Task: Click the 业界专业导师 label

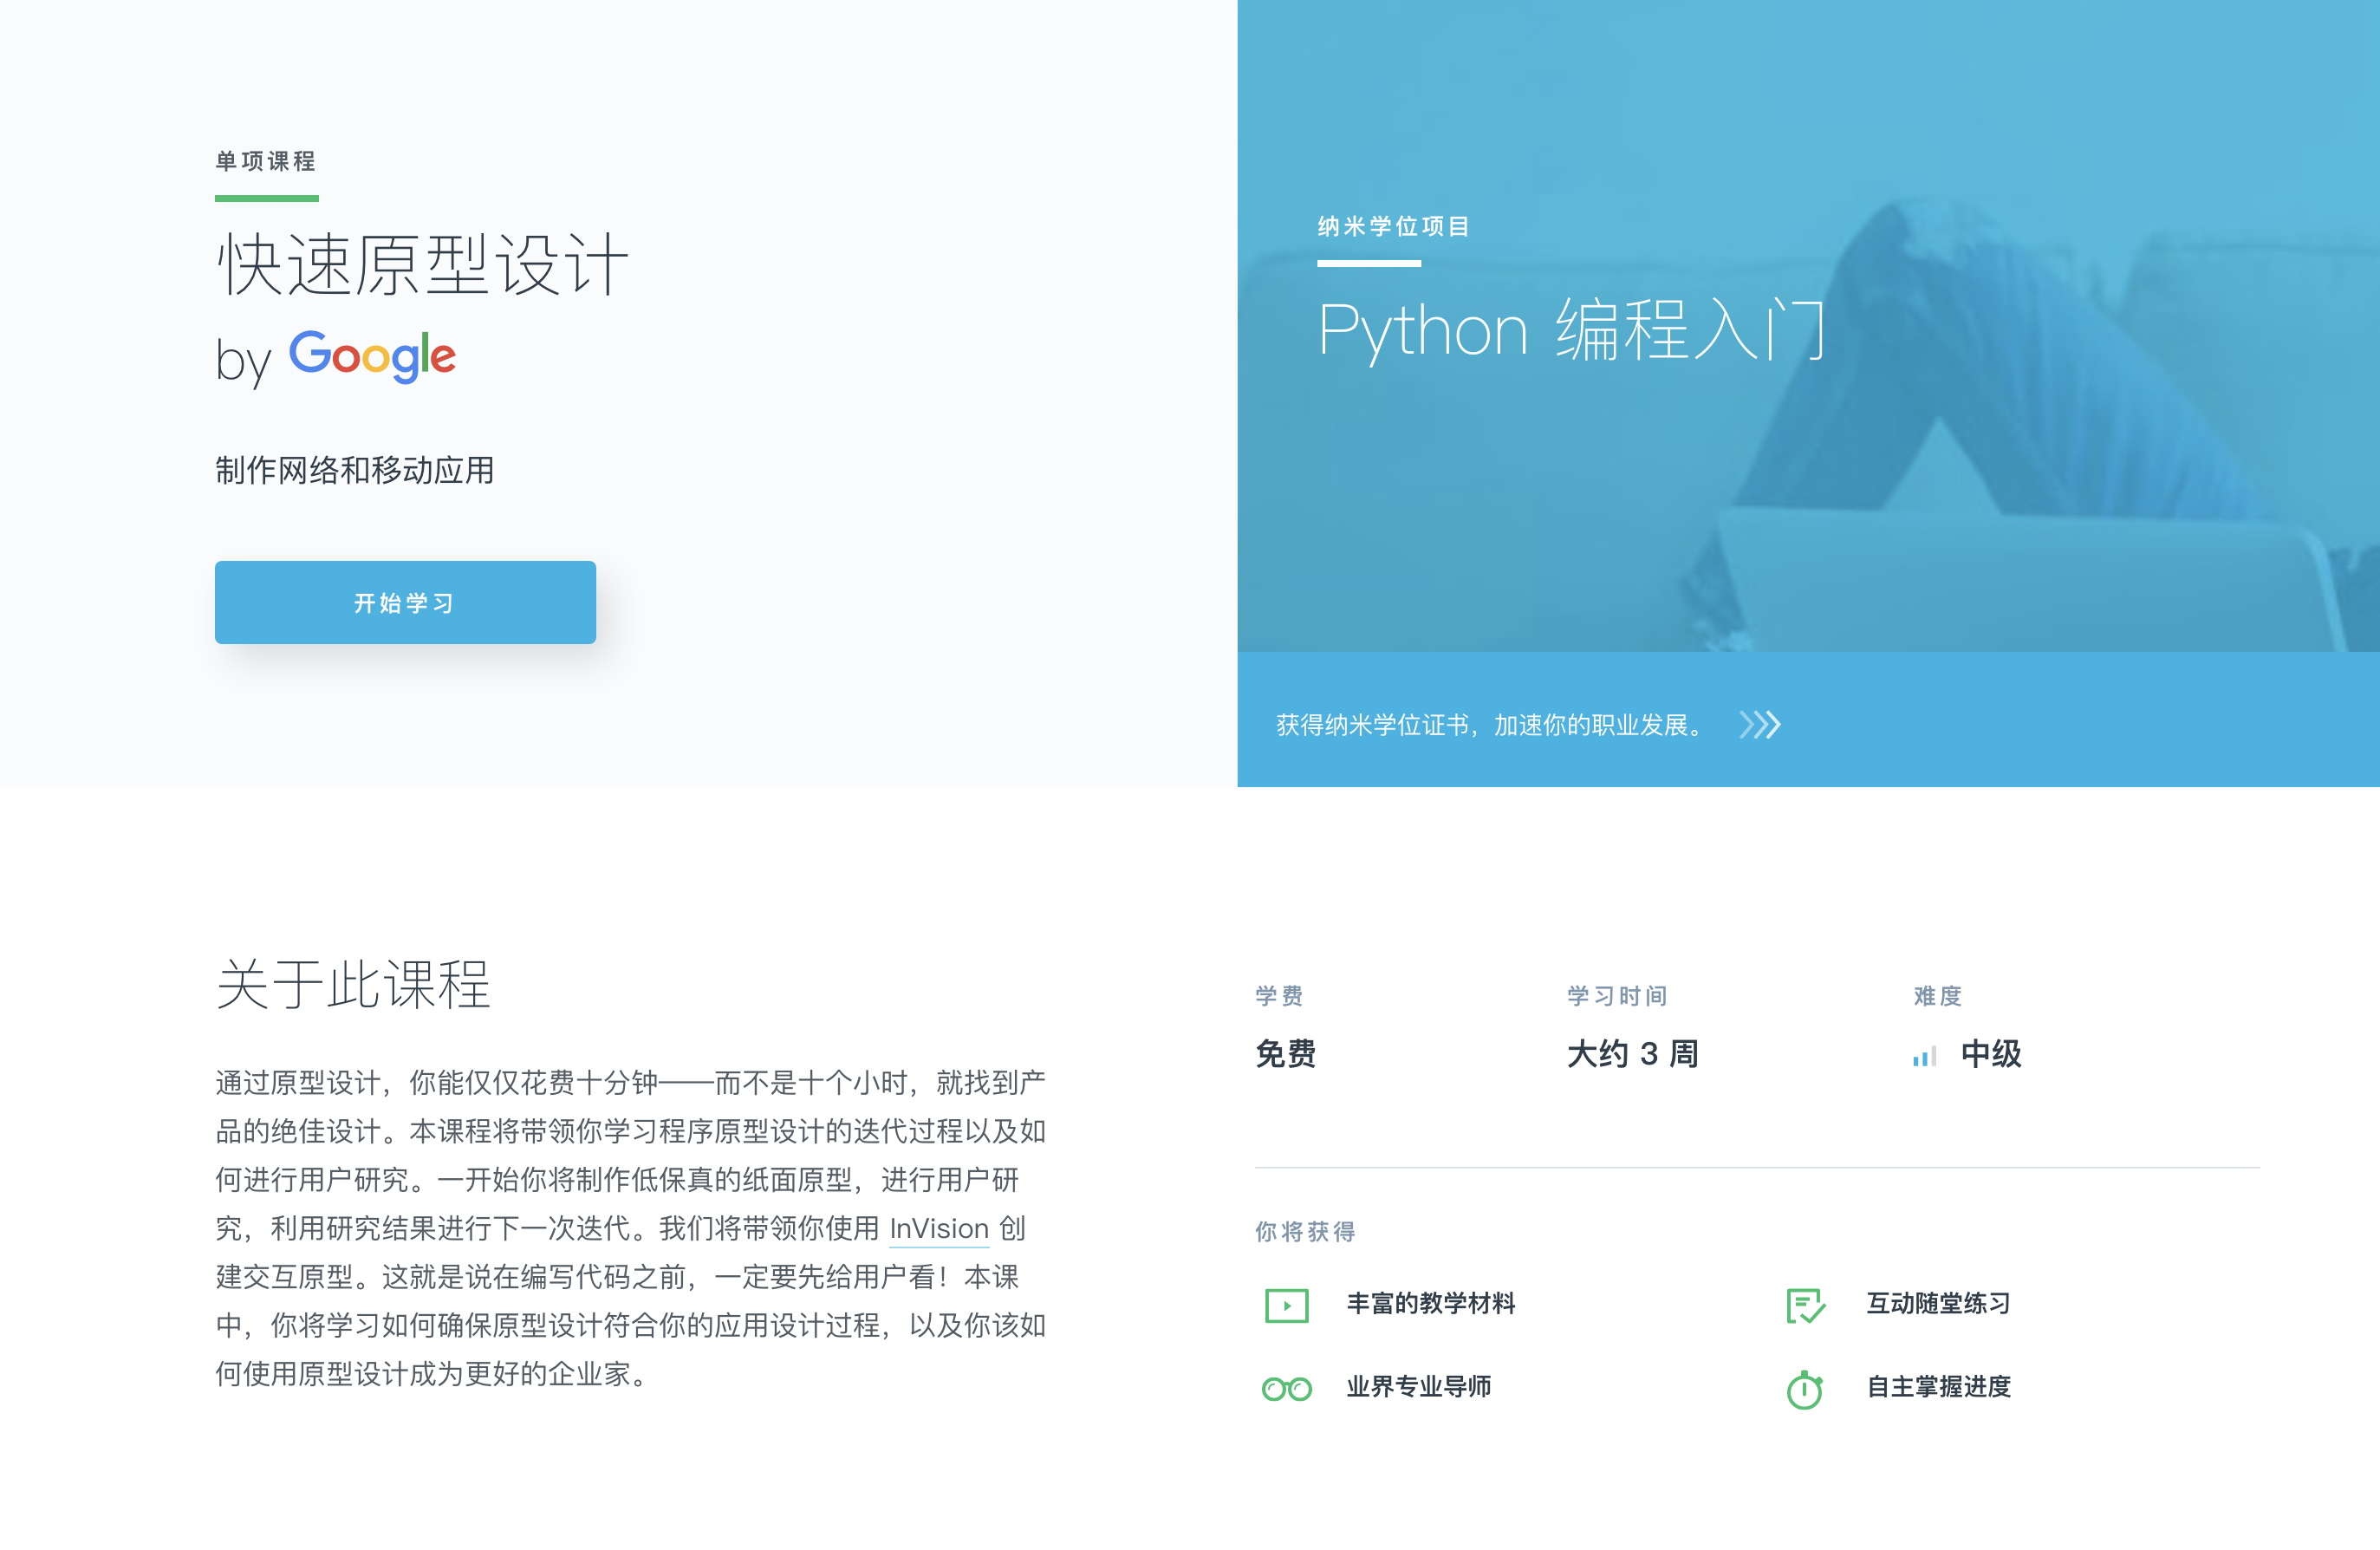Action: pos(1418,1386)
